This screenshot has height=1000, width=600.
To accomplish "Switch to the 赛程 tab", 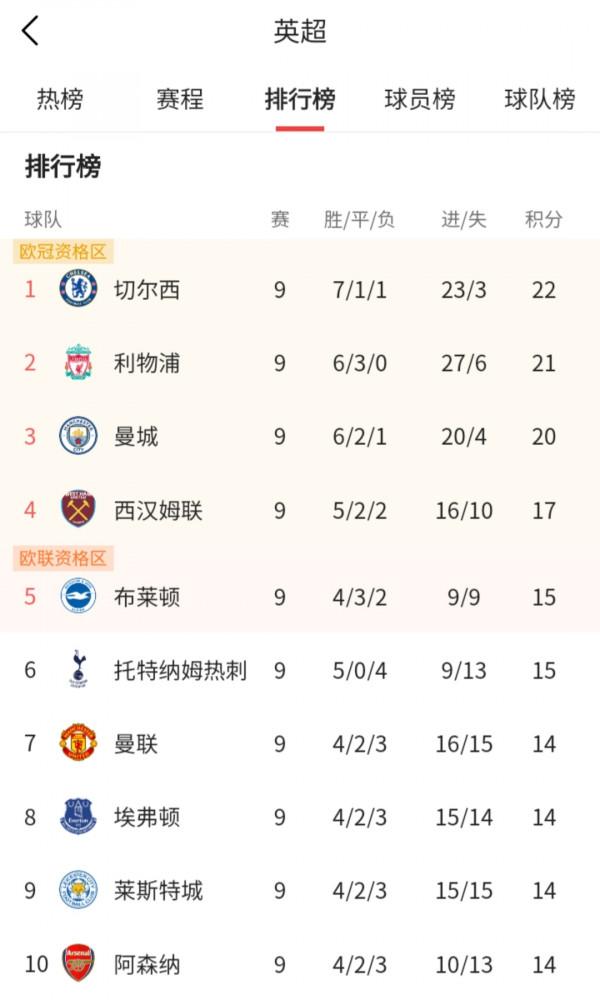I will tap(180, 99).
